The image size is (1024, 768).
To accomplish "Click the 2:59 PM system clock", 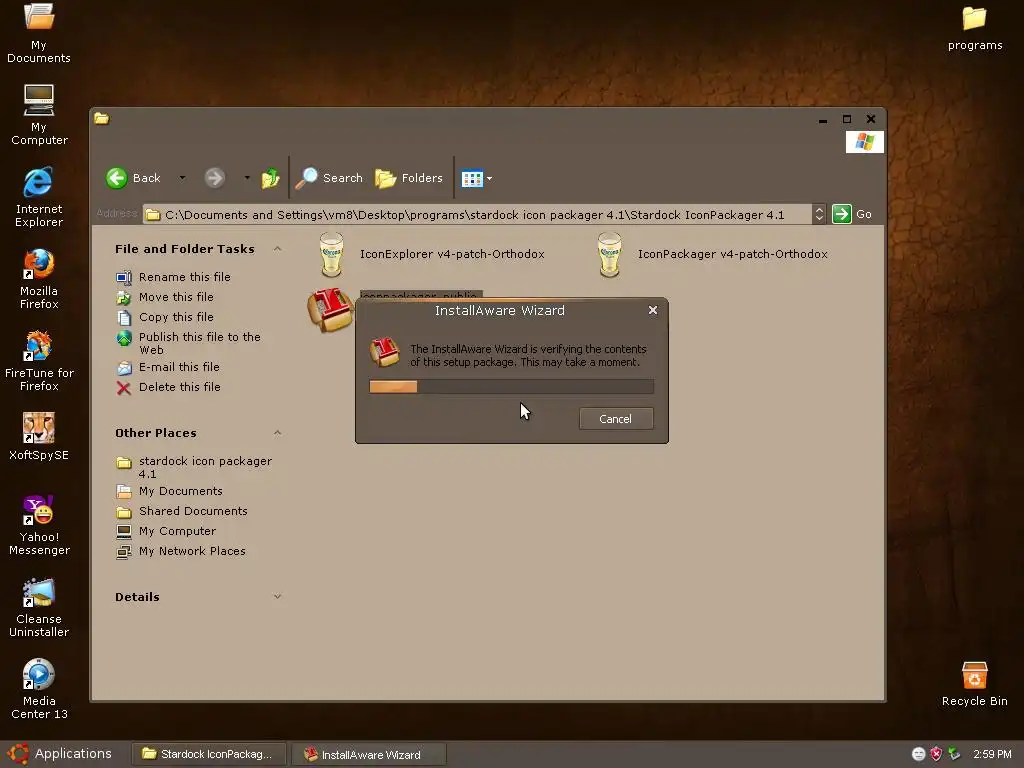I will [x=992, y=754].
